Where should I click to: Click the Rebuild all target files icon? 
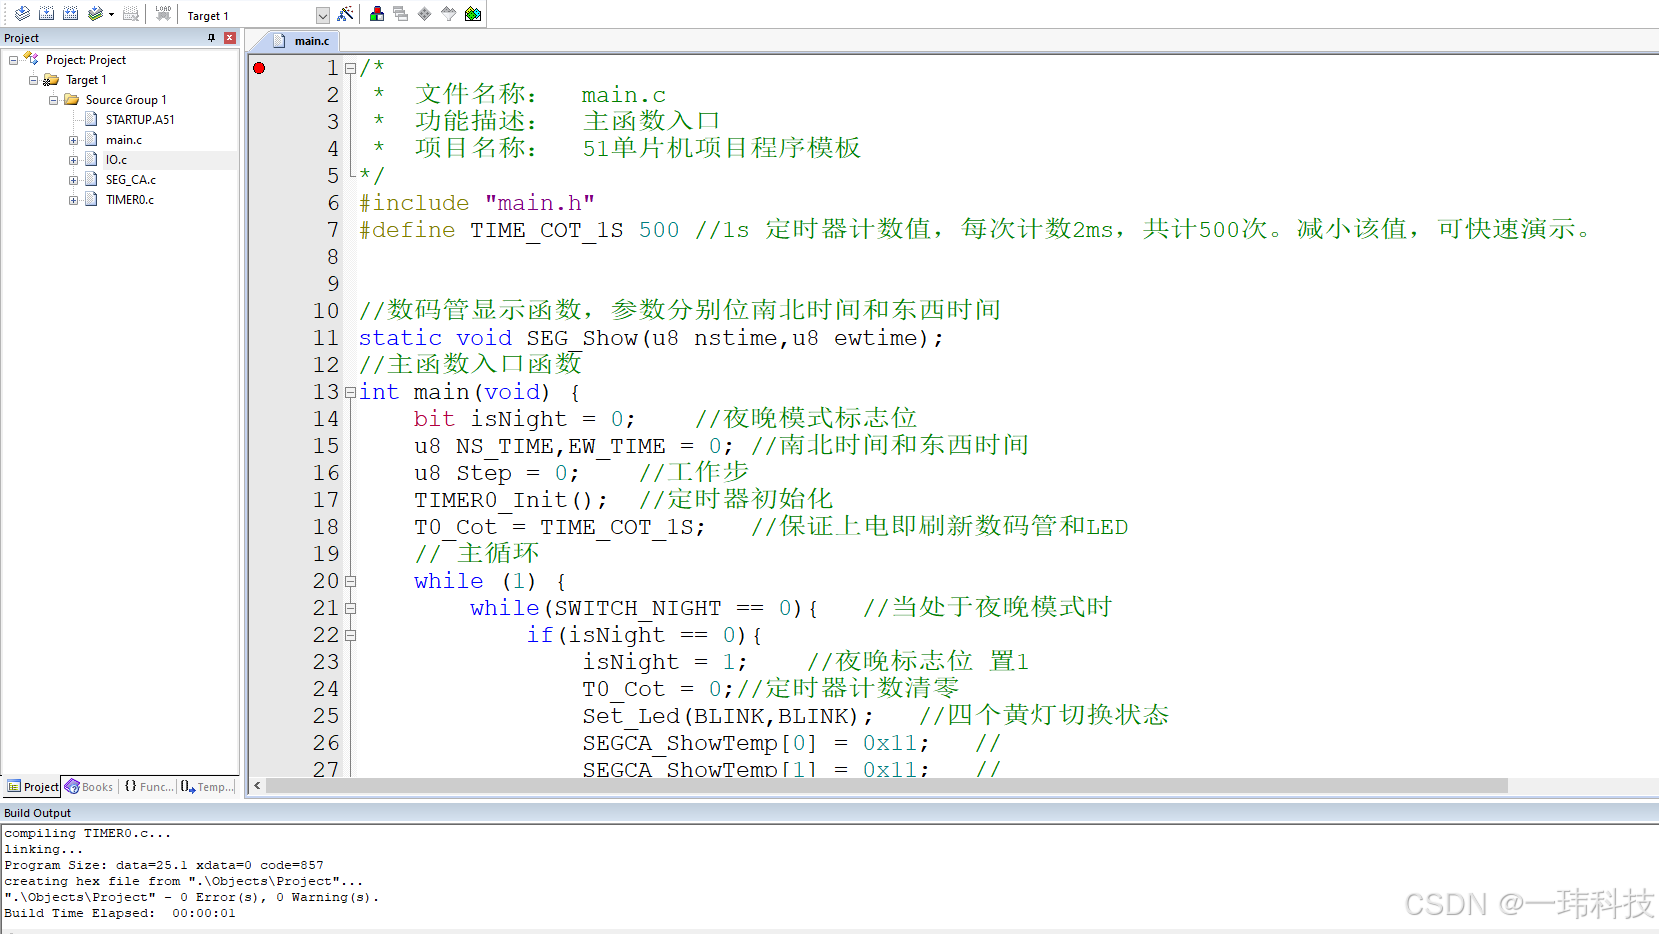point(70,14)
